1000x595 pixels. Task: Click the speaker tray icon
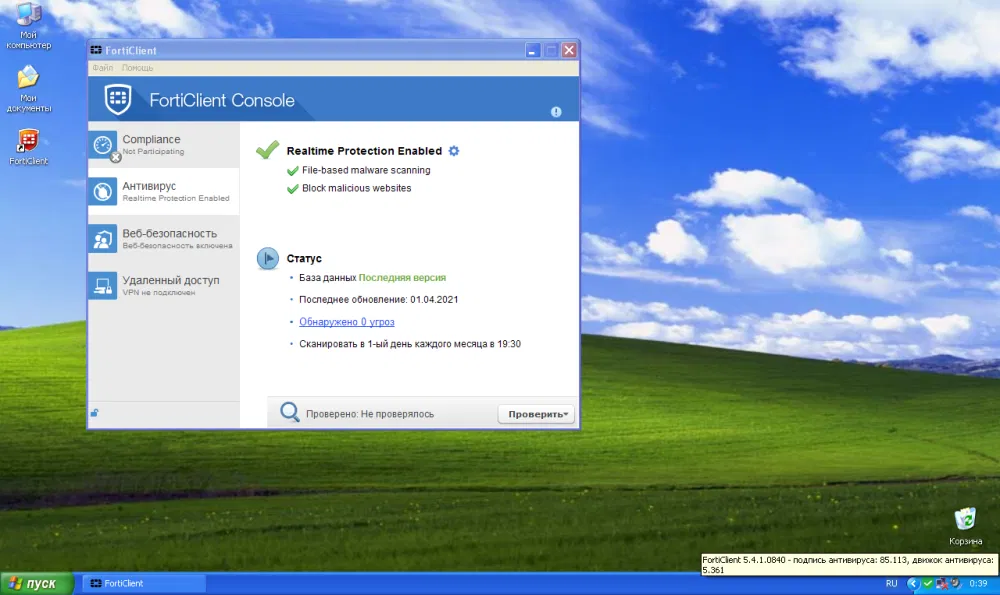tap(955, 584)
